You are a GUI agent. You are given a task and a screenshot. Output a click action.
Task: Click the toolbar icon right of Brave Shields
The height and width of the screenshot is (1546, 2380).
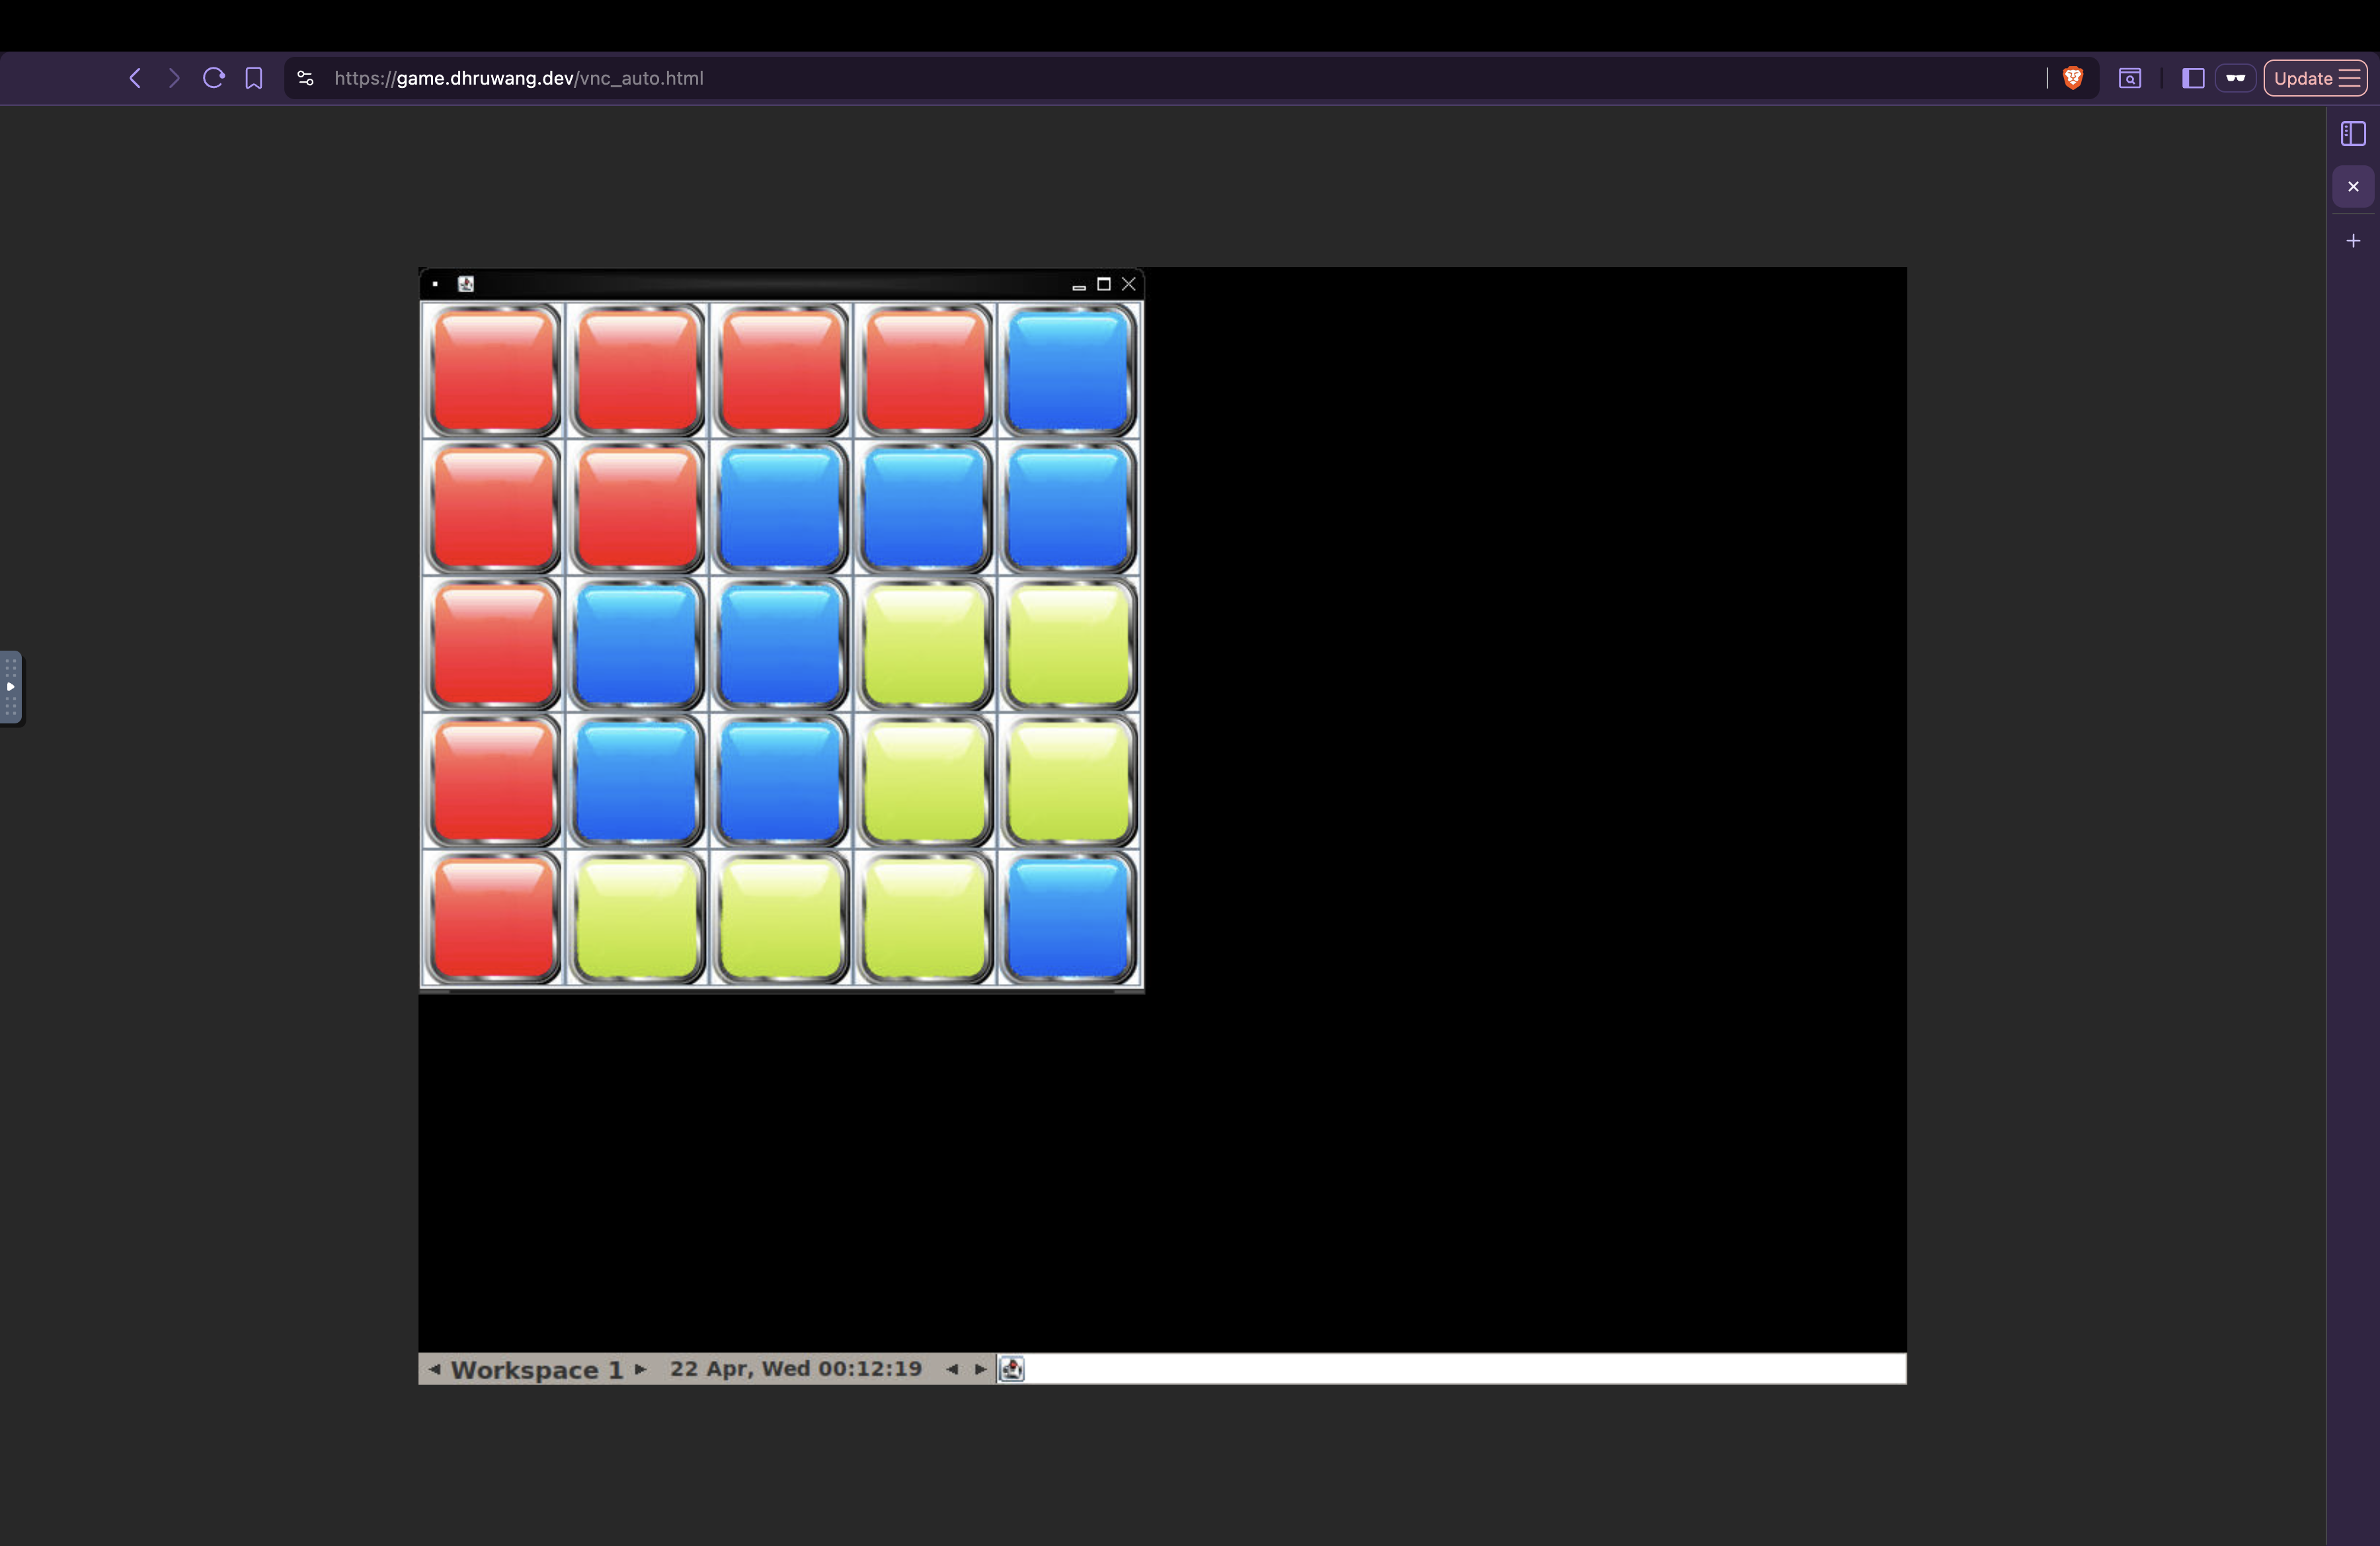(x=2130, y=78)
